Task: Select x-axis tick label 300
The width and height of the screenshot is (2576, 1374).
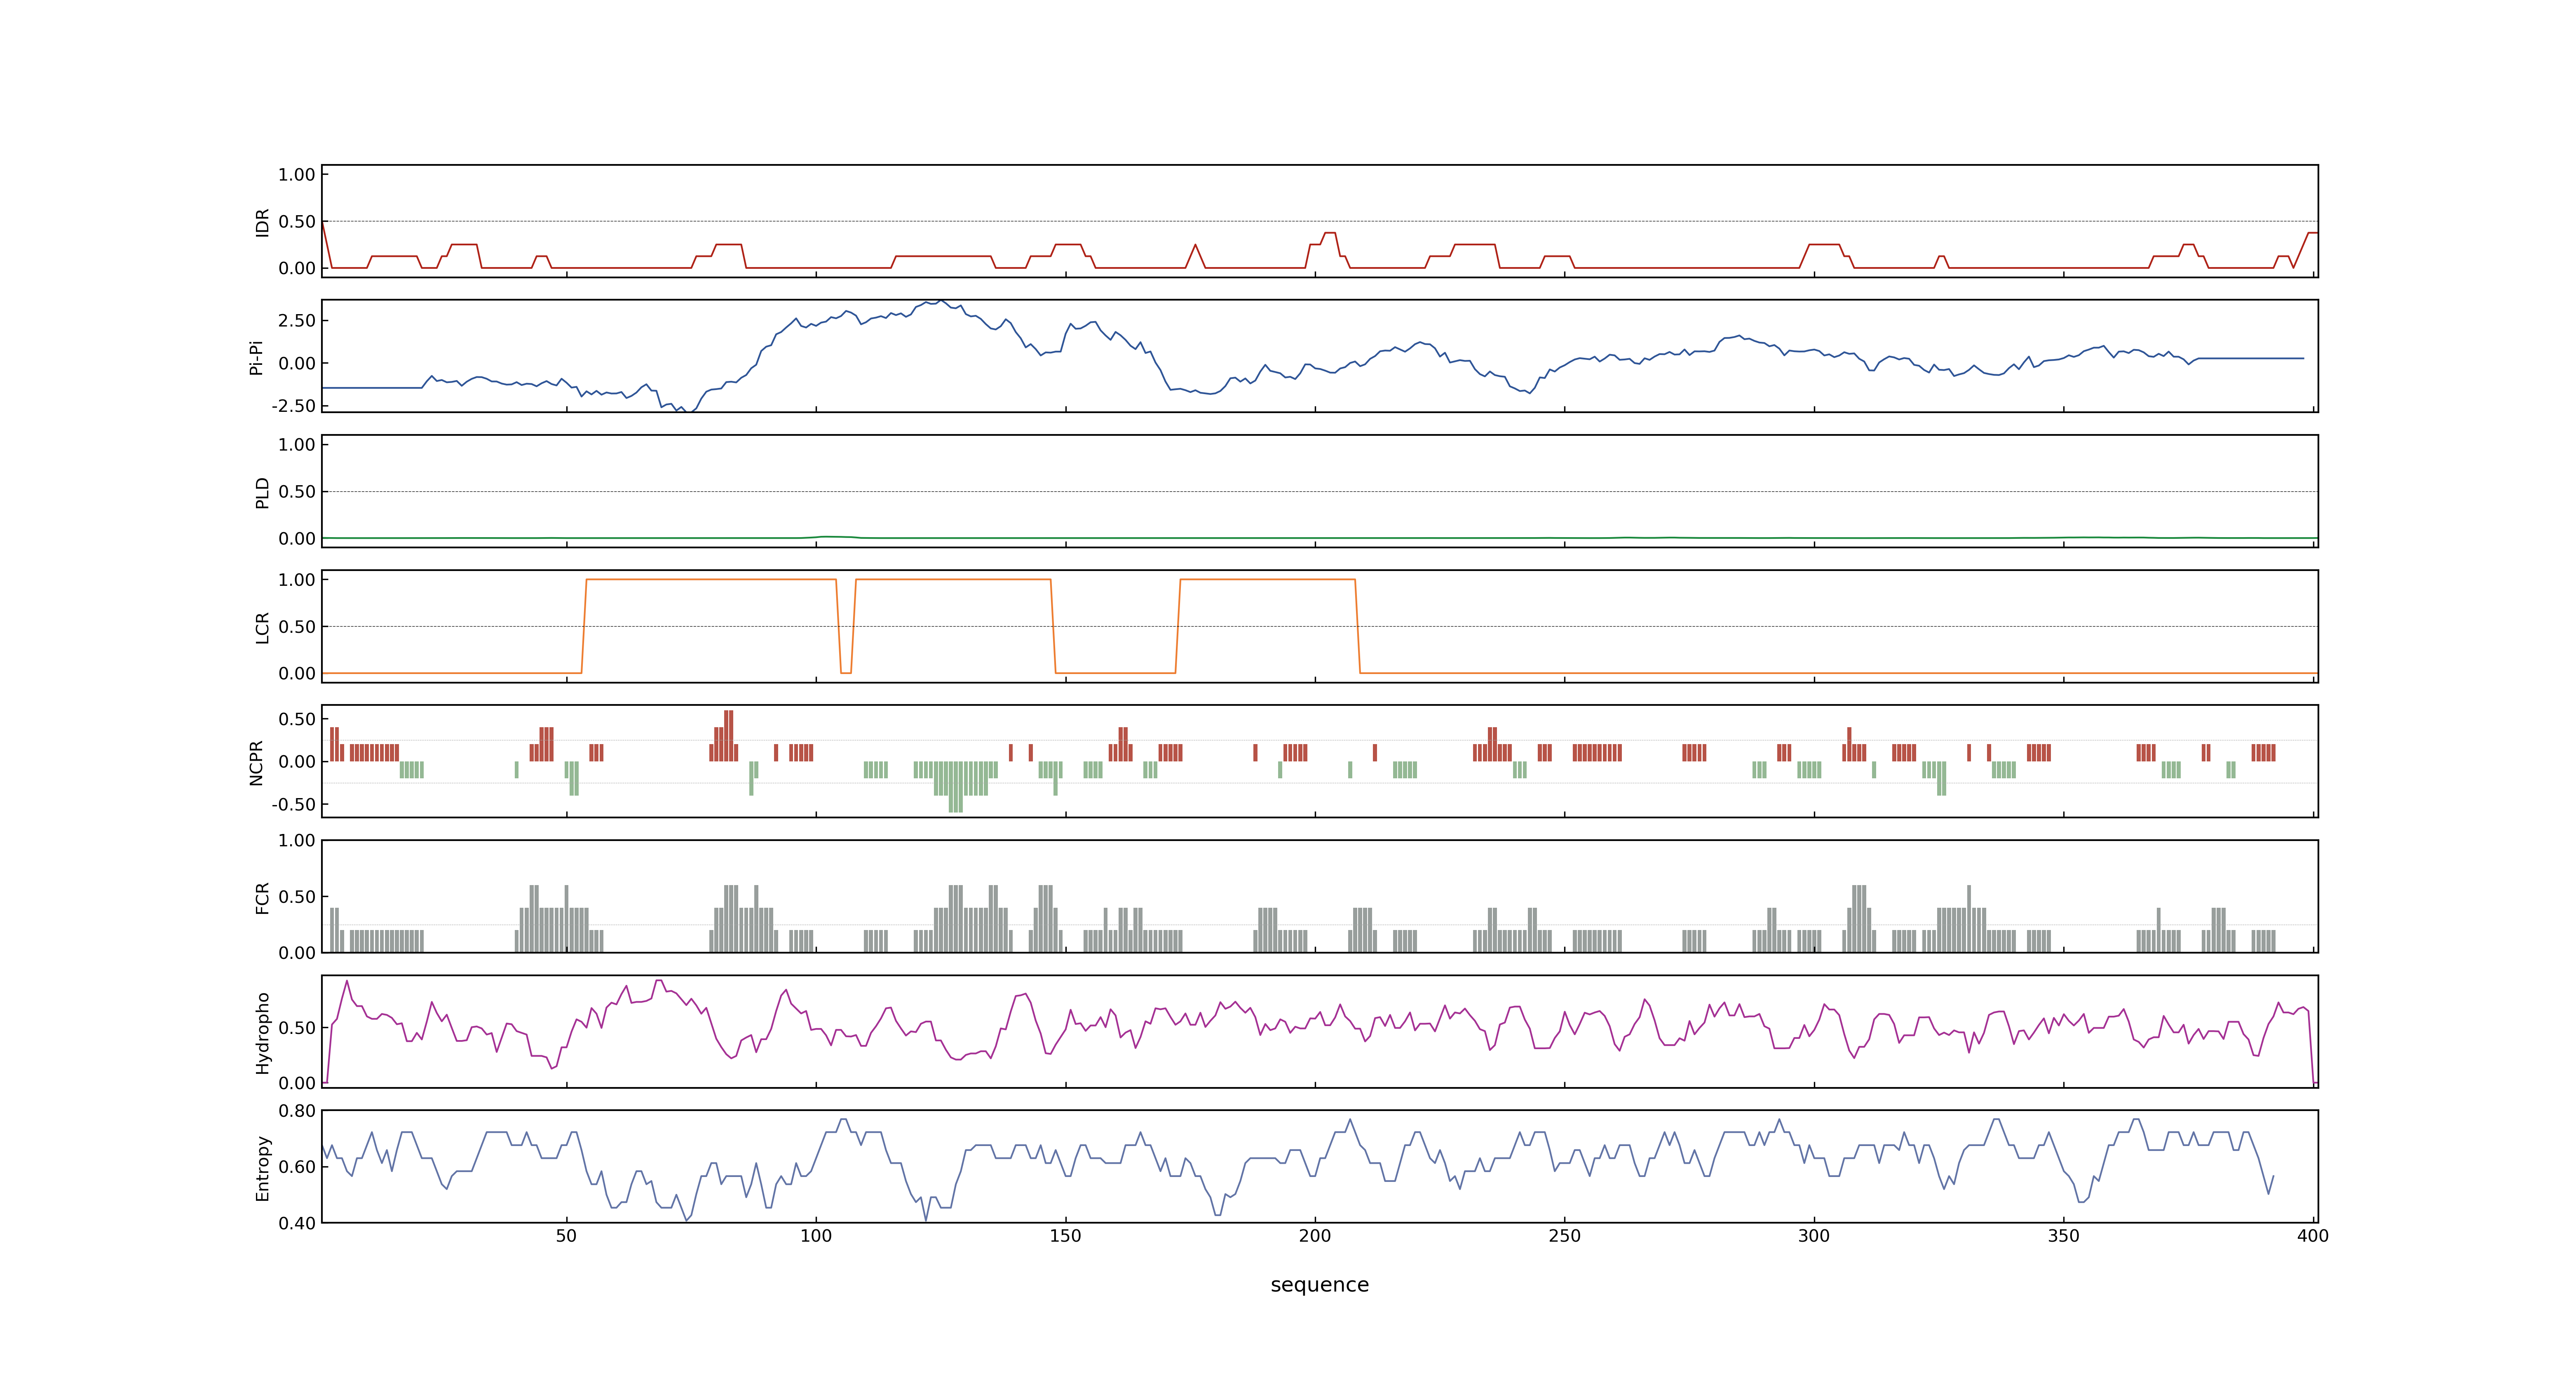Action: tap(1814, 1235)
